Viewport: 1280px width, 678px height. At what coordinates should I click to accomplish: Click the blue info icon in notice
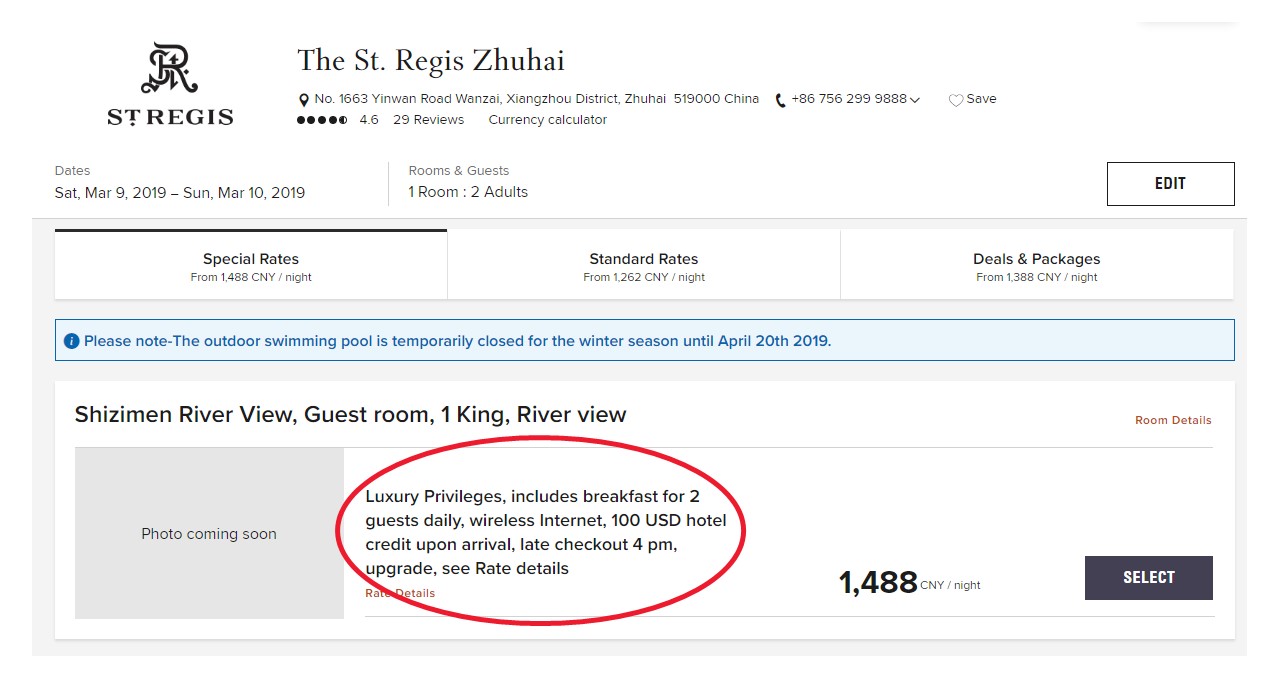(x=71, y=341)
